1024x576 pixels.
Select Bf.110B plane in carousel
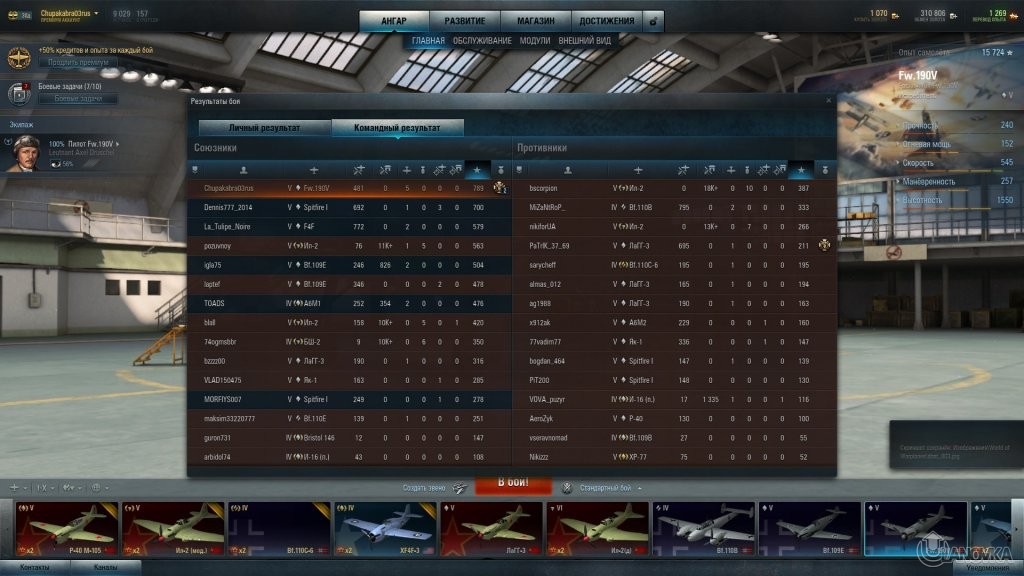click(x=703, y=528)
